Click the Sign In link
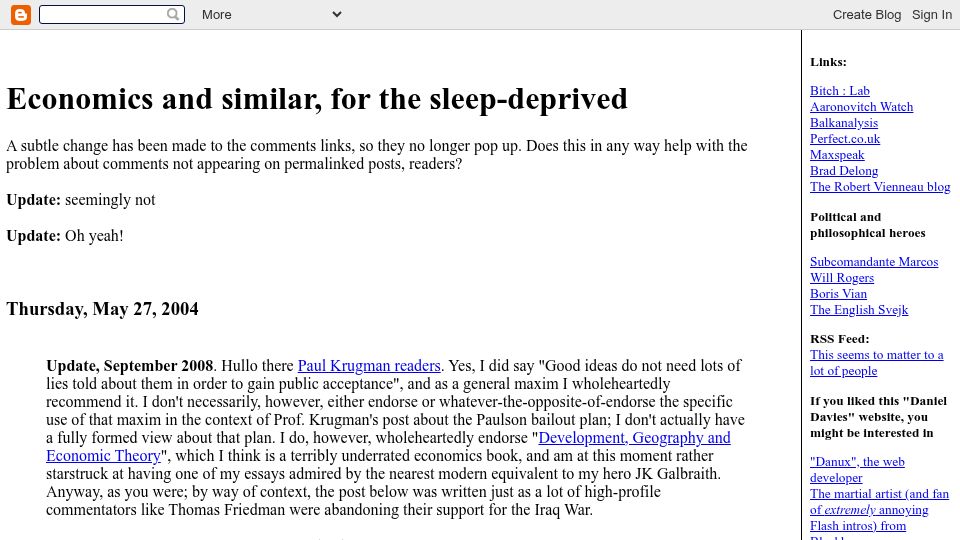Viewport: 960px width, 540px height. coord(931,15)
